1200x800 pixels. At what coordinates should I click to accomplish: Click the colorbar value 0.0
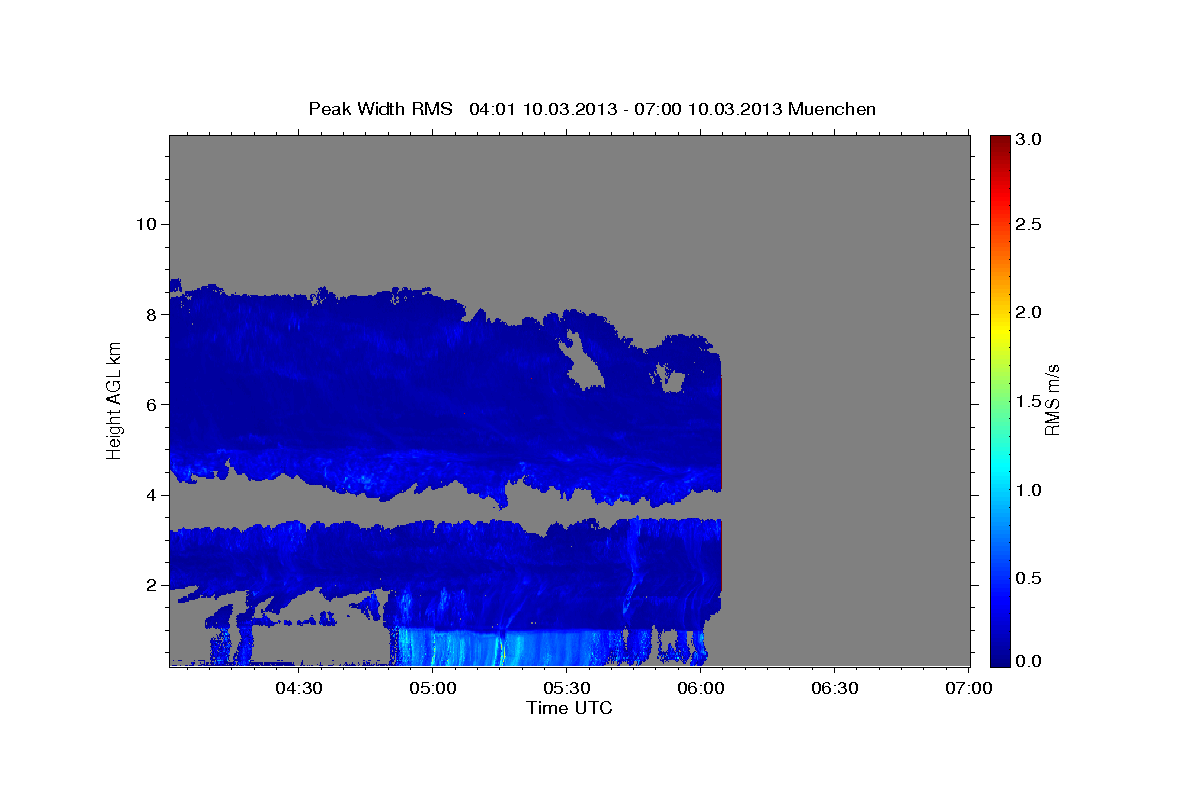(x=1028, y=661)
